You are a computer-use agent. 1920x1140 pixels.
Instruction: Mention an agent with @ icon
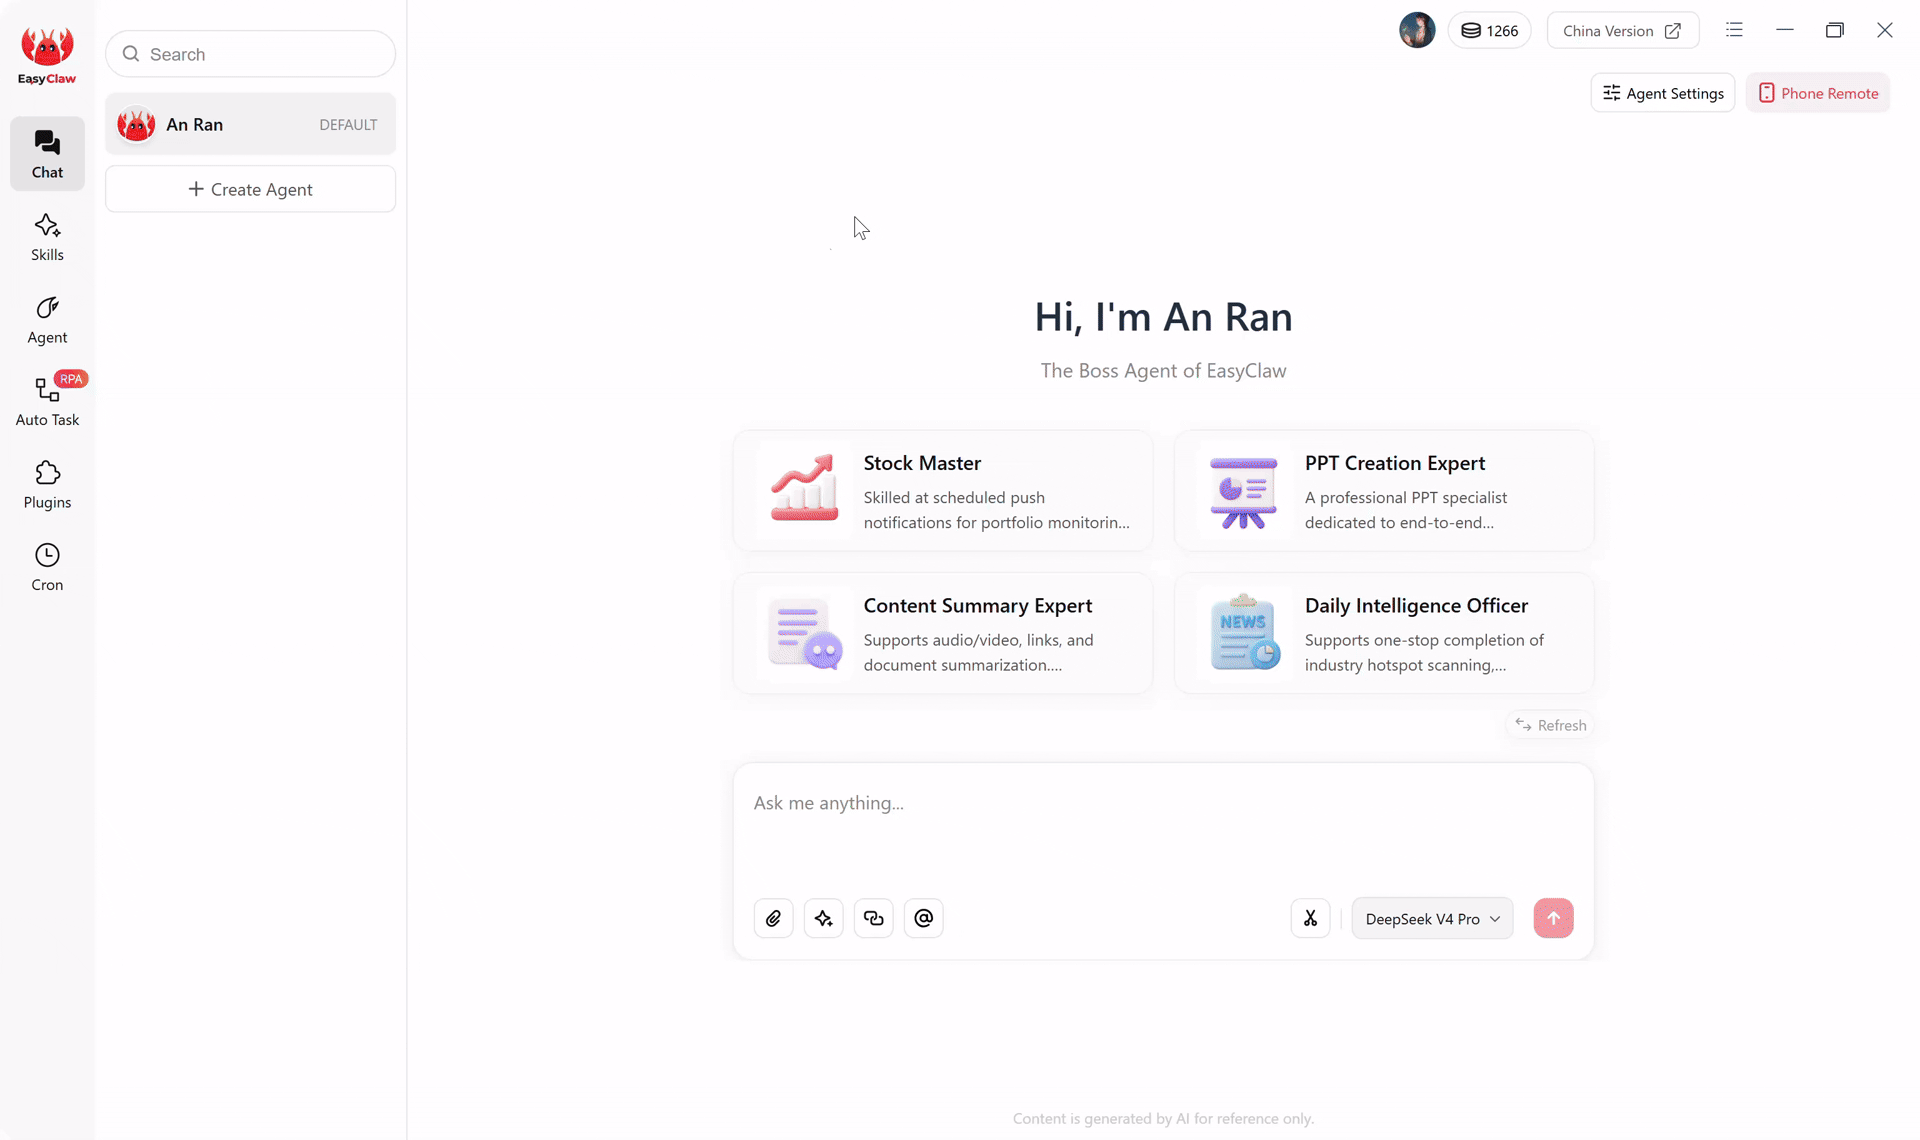(923, 918)
